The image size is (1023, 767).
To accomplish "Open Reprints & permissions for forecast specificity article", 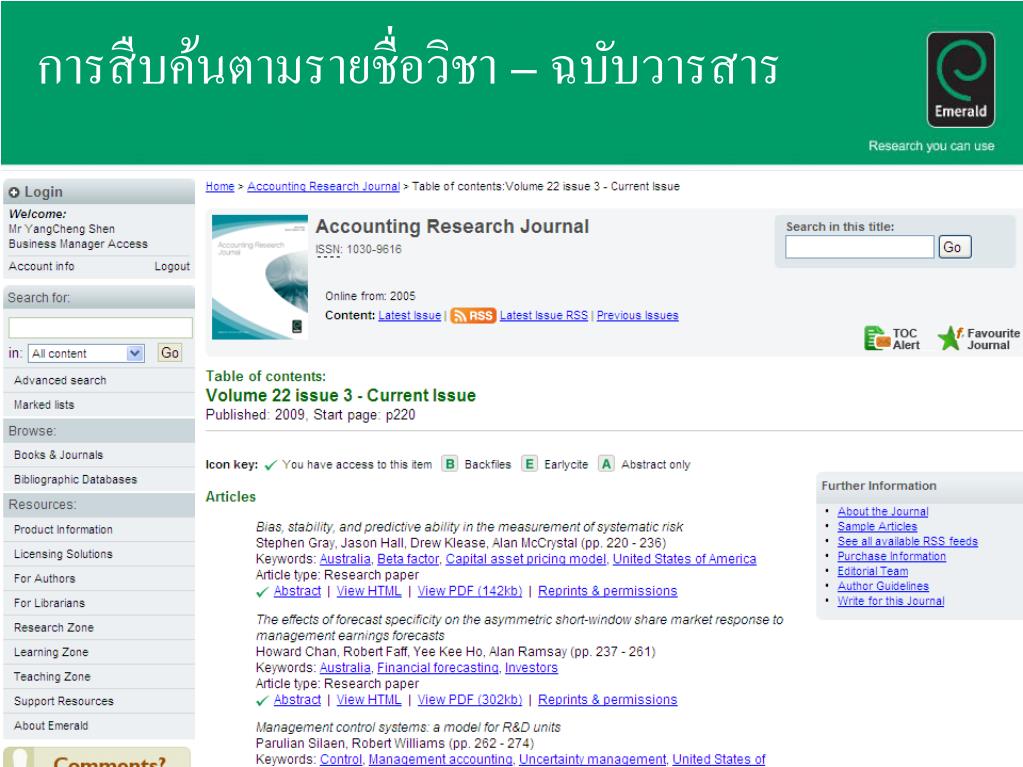I will click(x=607, y=700).
